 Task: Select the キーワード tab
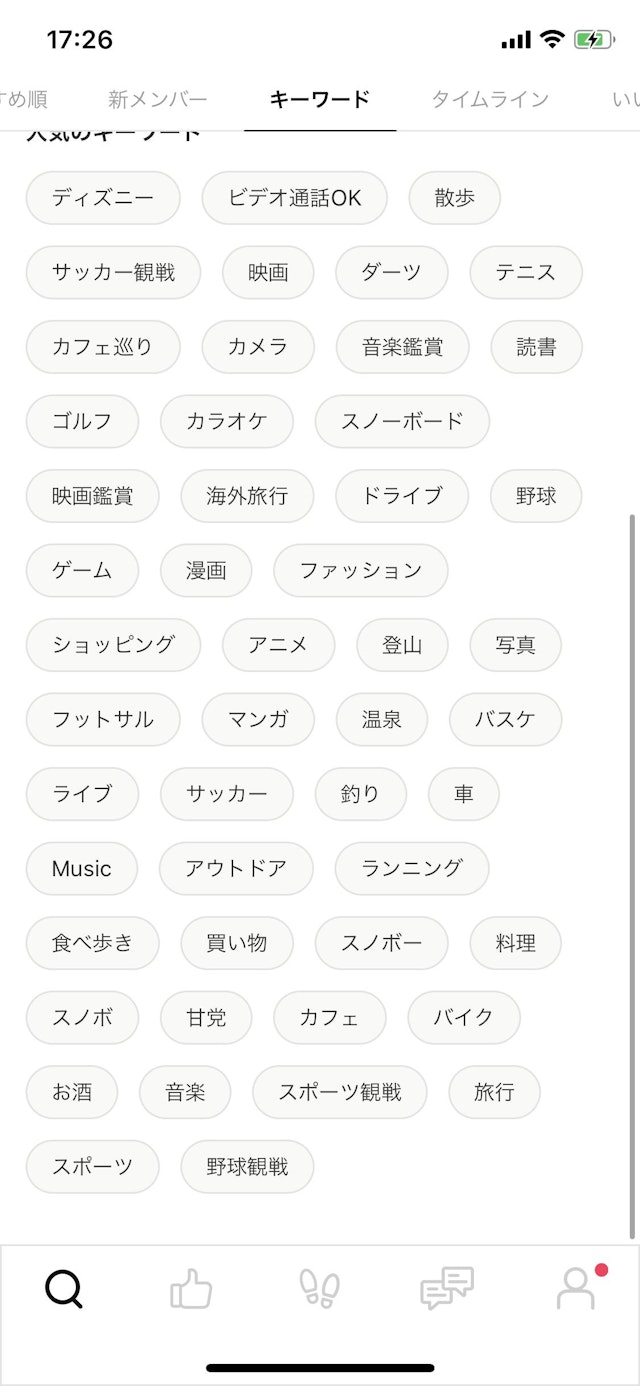[316, 98]
